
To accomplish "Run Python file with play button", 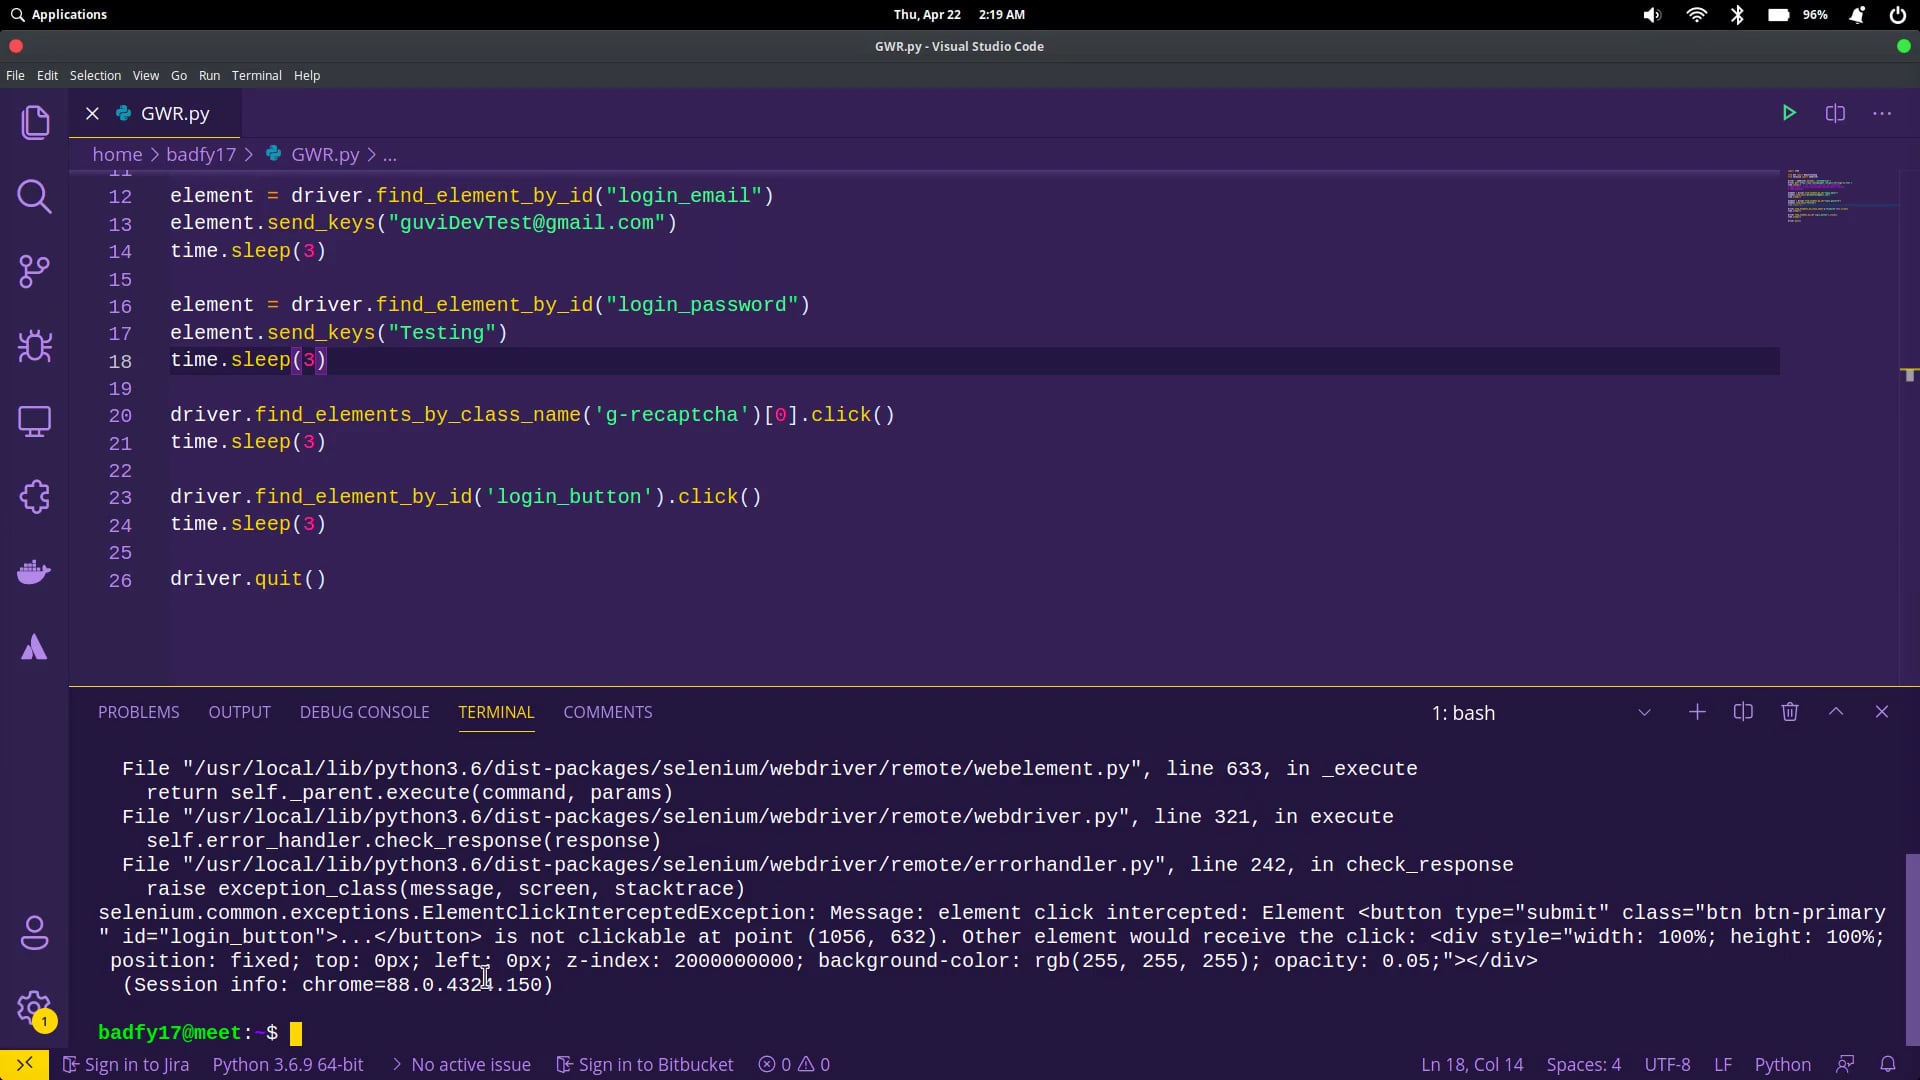I will pos(1789,113).
